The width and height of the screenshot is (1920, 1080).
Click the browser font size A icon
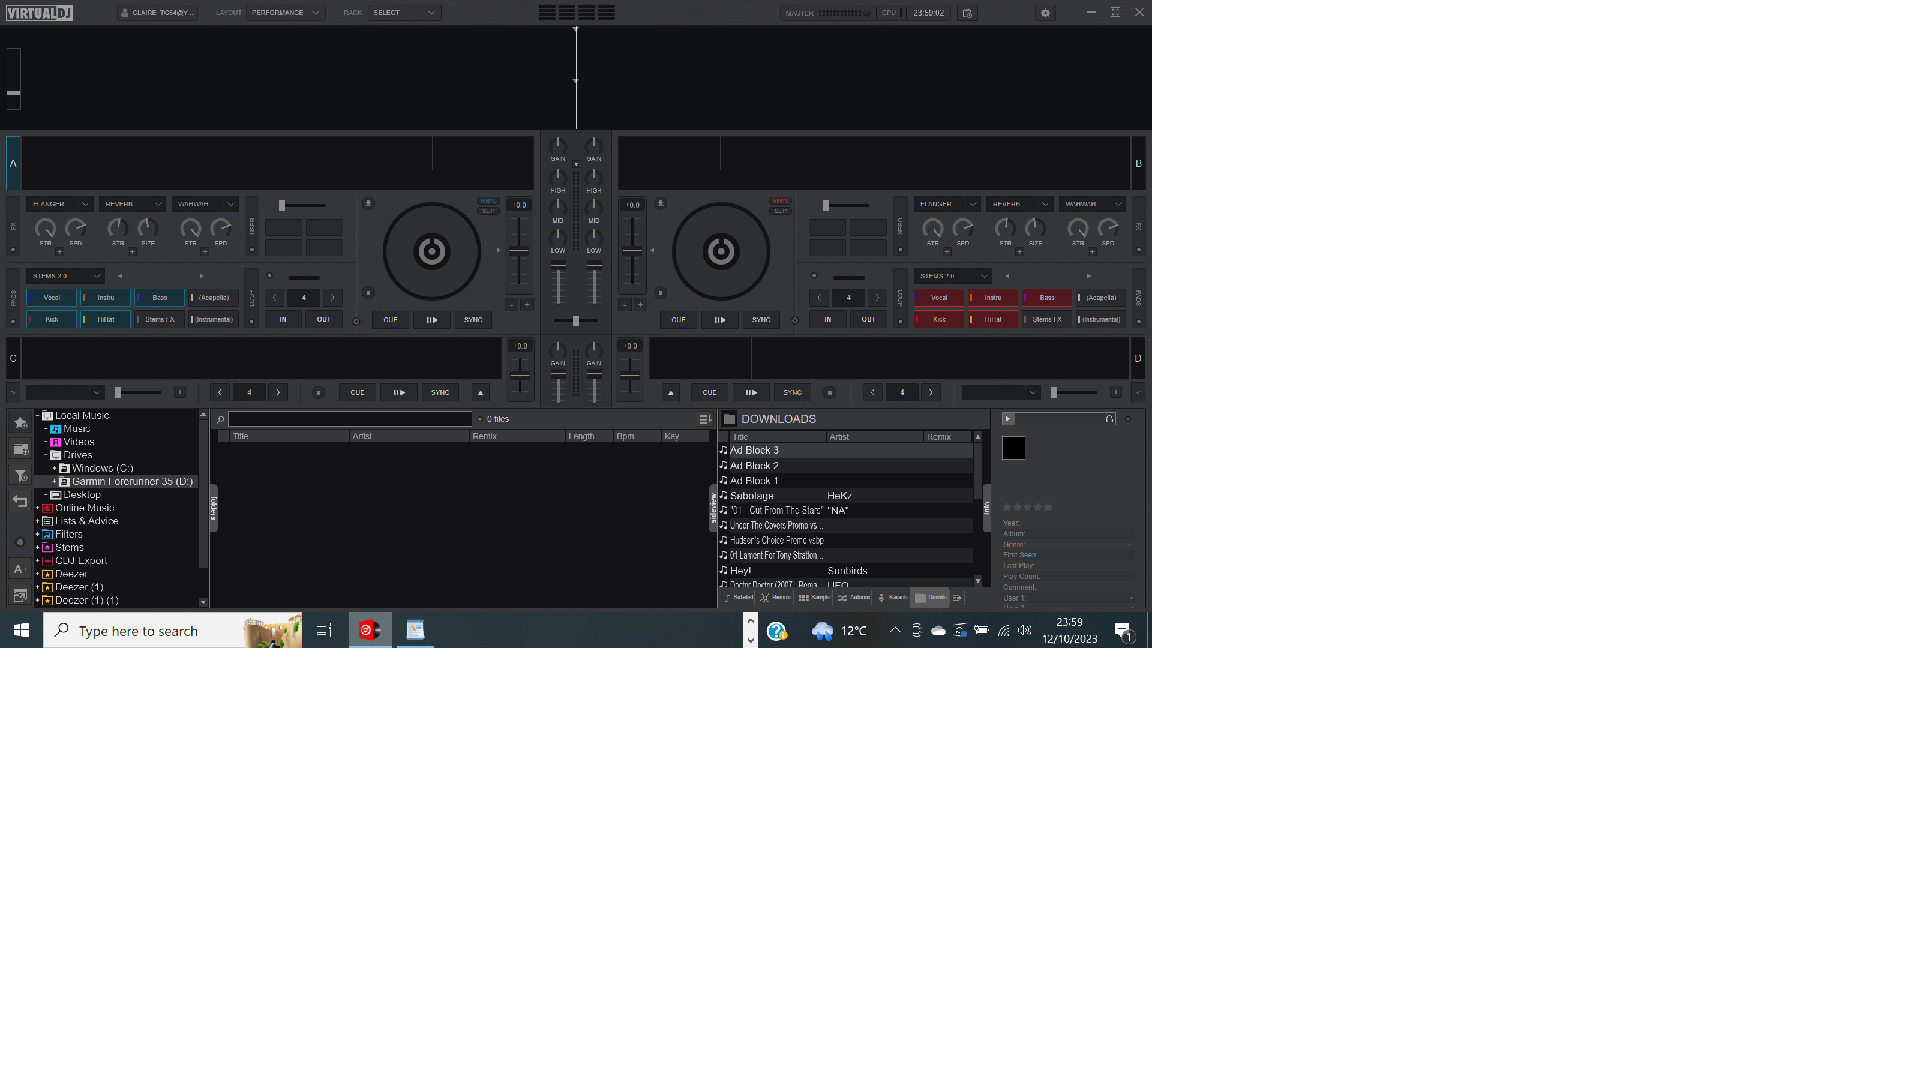18,569
